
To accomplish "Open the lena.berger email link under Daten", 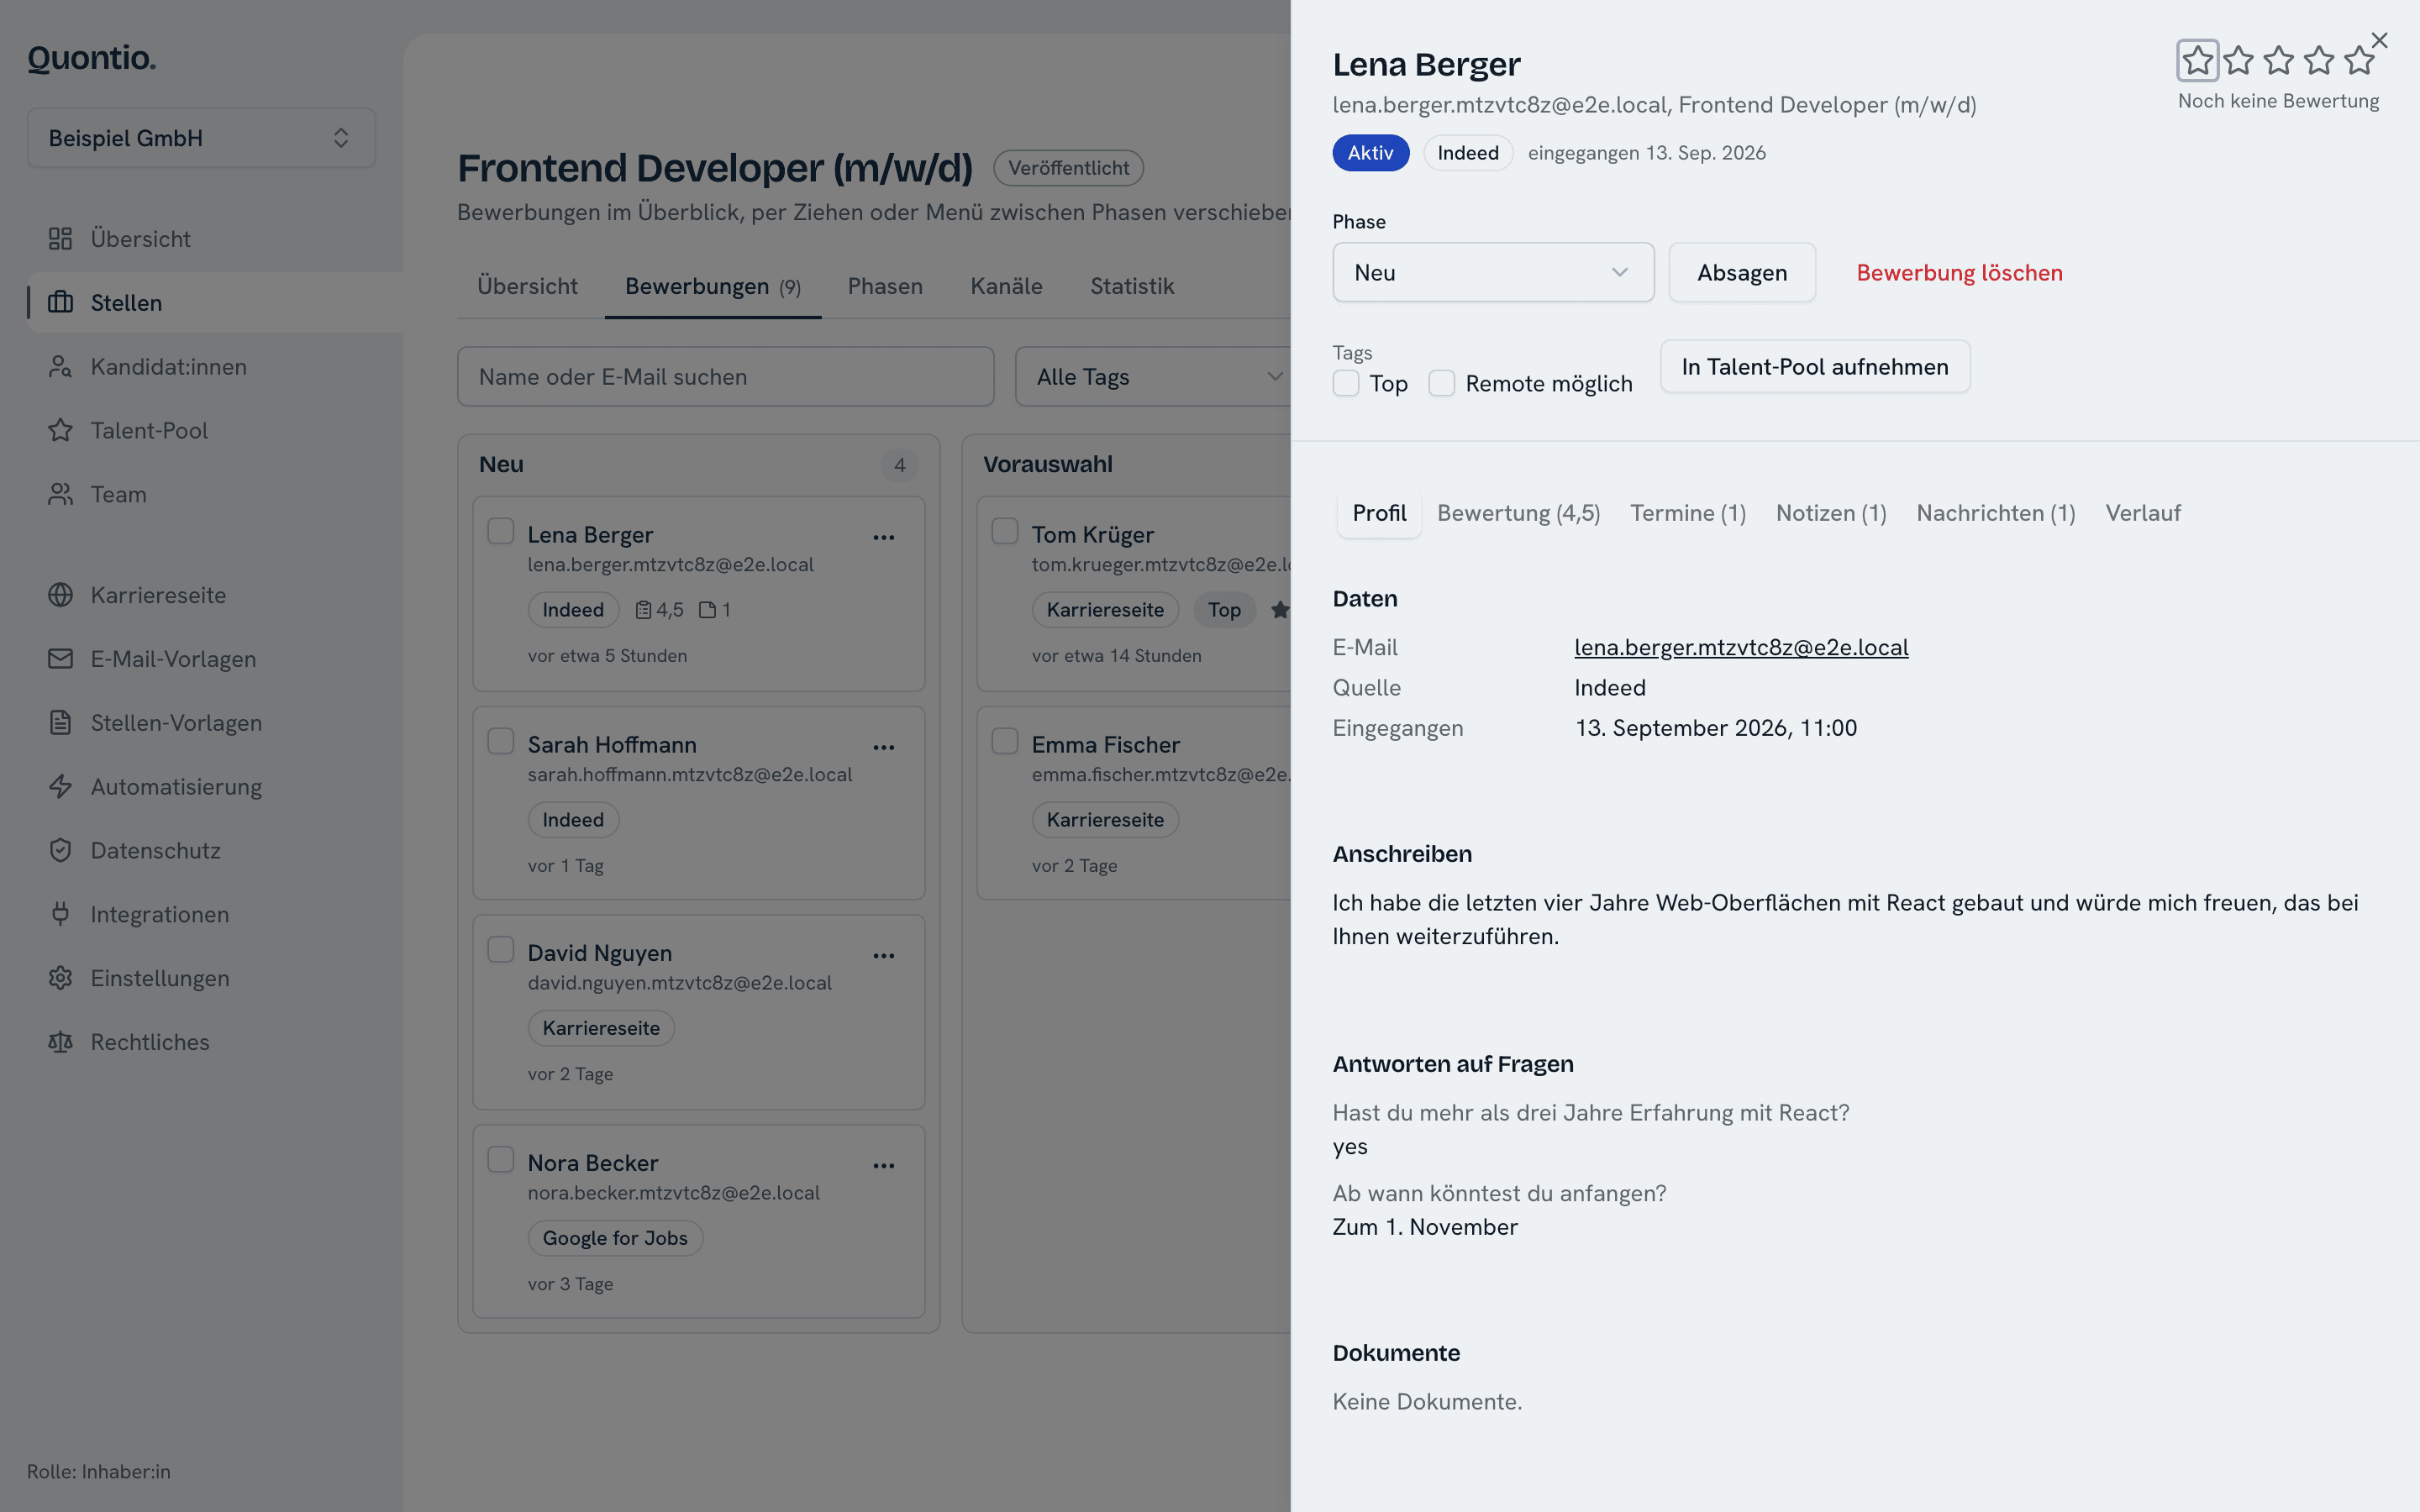I will [1741, 647].
